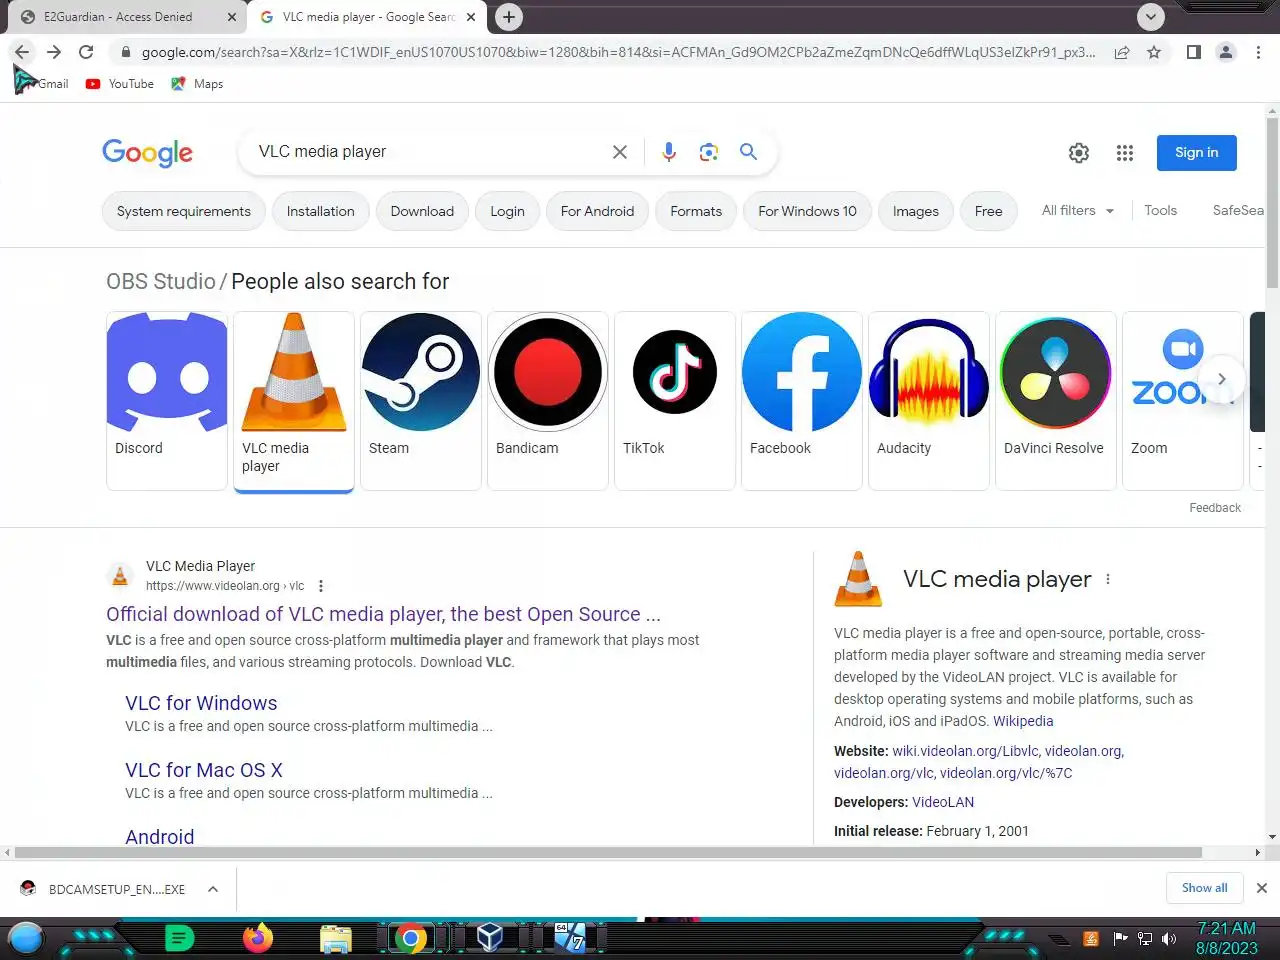Viewport: 1280px width, 960px height.
Task: Clear the search box text
Action: (620, 152)
